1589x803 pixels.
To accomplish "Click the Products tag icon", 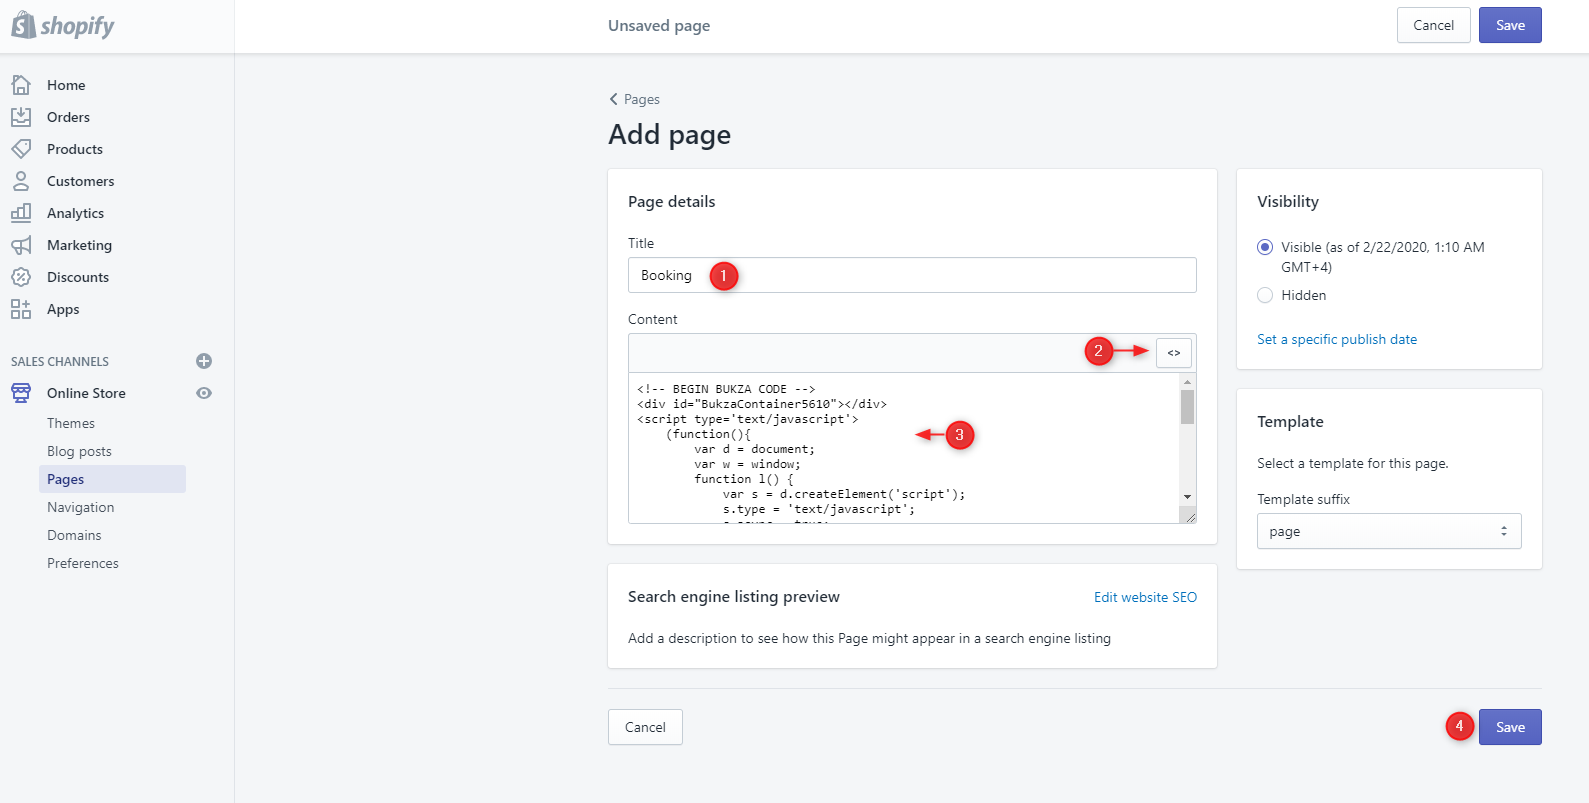I will pyautogui.click(x=21, y=149).
